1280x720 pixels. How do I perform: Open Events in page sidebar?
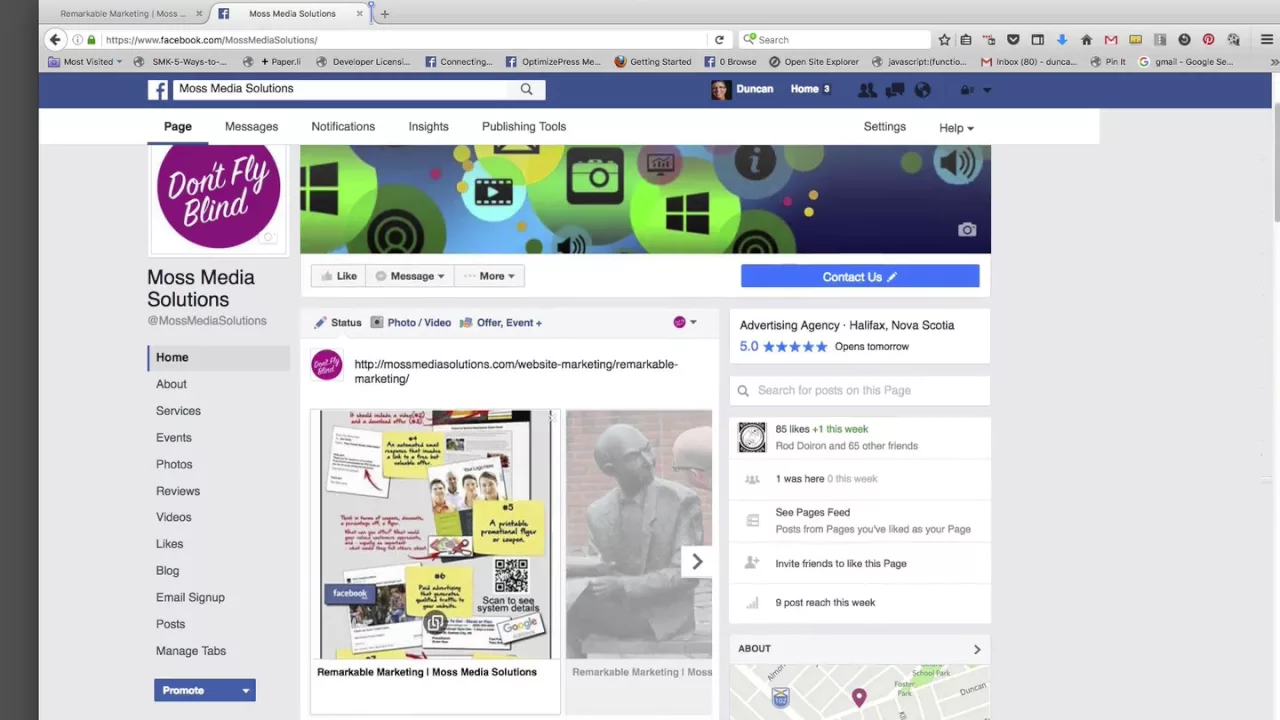coord(174,438)
